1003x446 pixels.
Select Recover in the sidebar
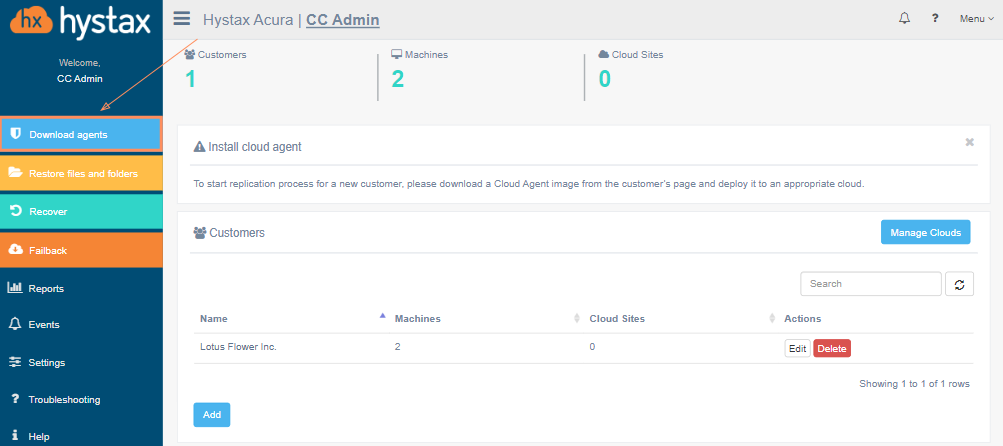(81, 211)
